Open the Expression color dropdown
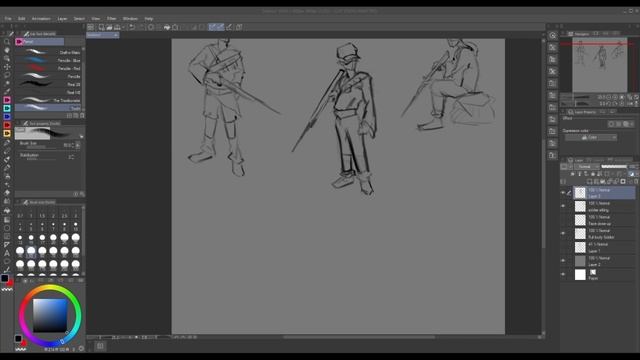 (x=591, y=138)
